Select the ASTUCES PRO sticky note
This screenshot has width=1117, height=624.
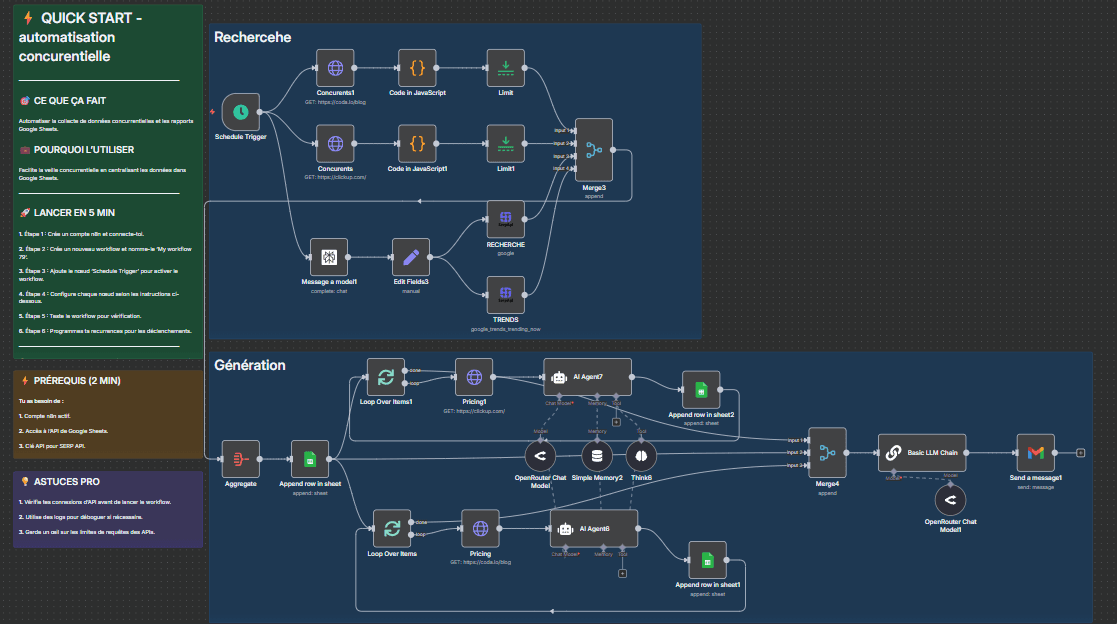tap(106, 510)
